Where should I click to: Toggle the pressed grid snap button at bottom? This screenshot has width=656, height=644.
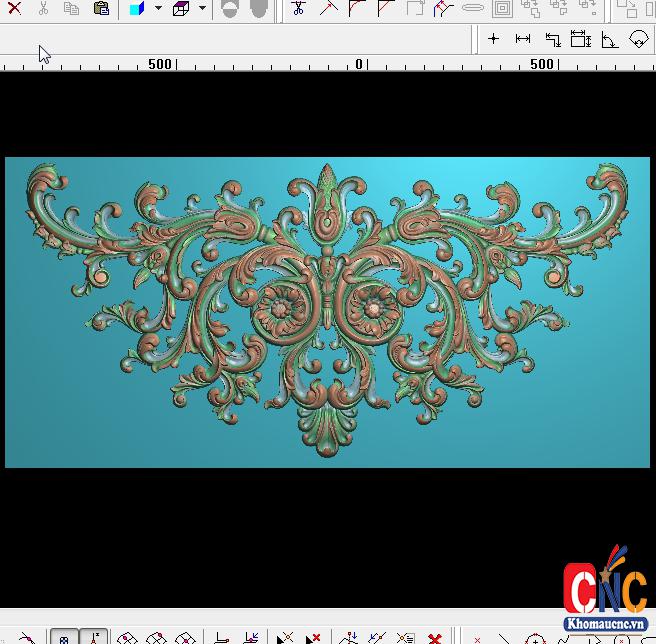pos(65,636)
